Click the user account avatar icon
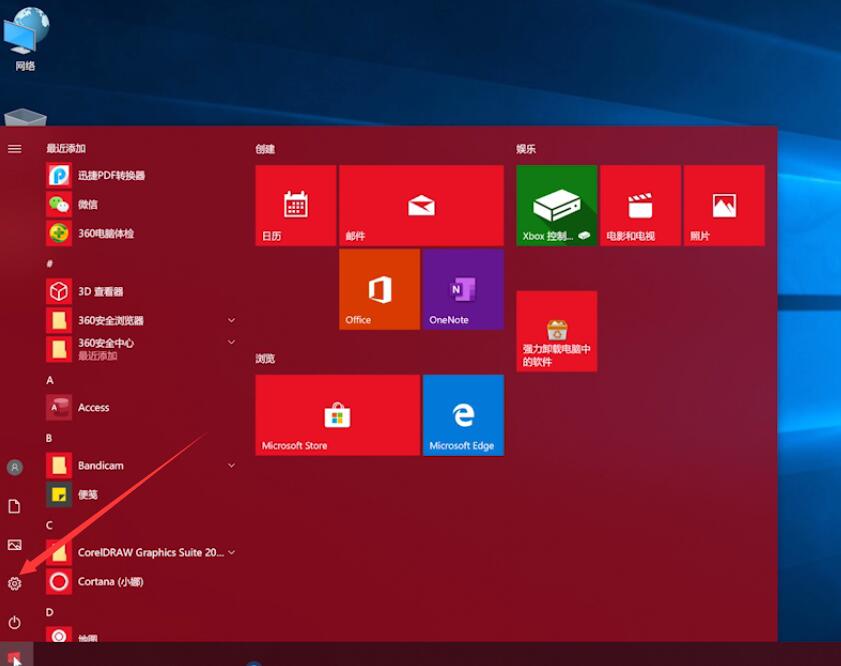Viewport: 841px width, 666px height. 14,467
